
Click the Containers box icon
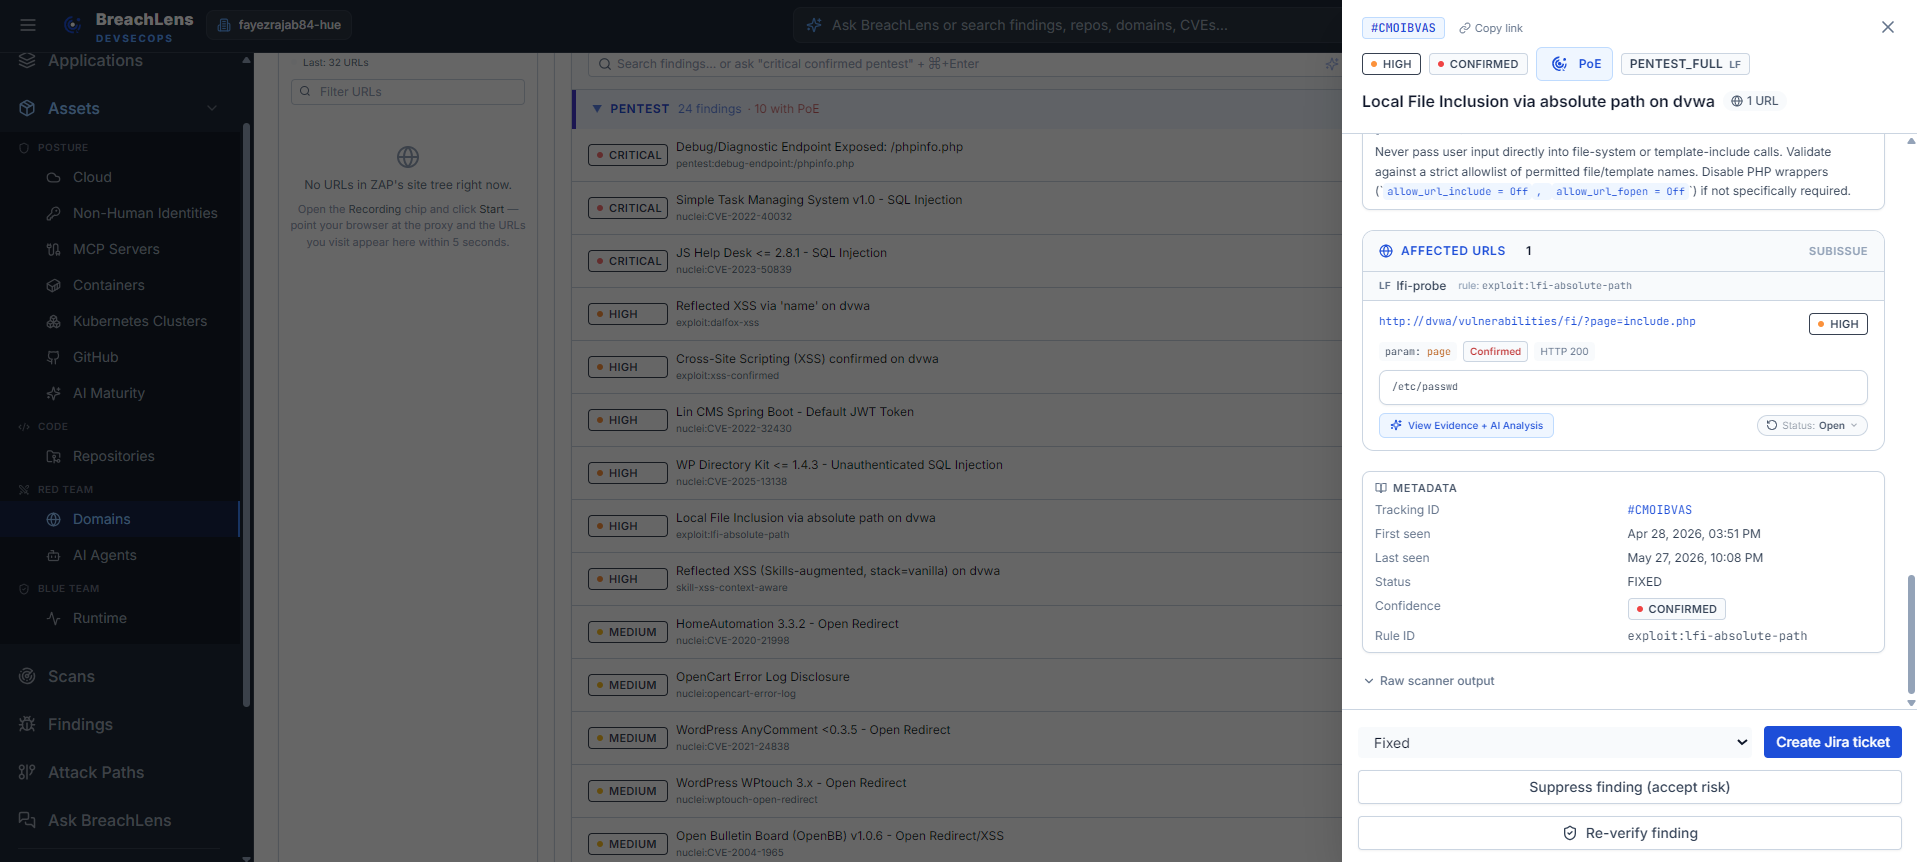tap(54, 285)
